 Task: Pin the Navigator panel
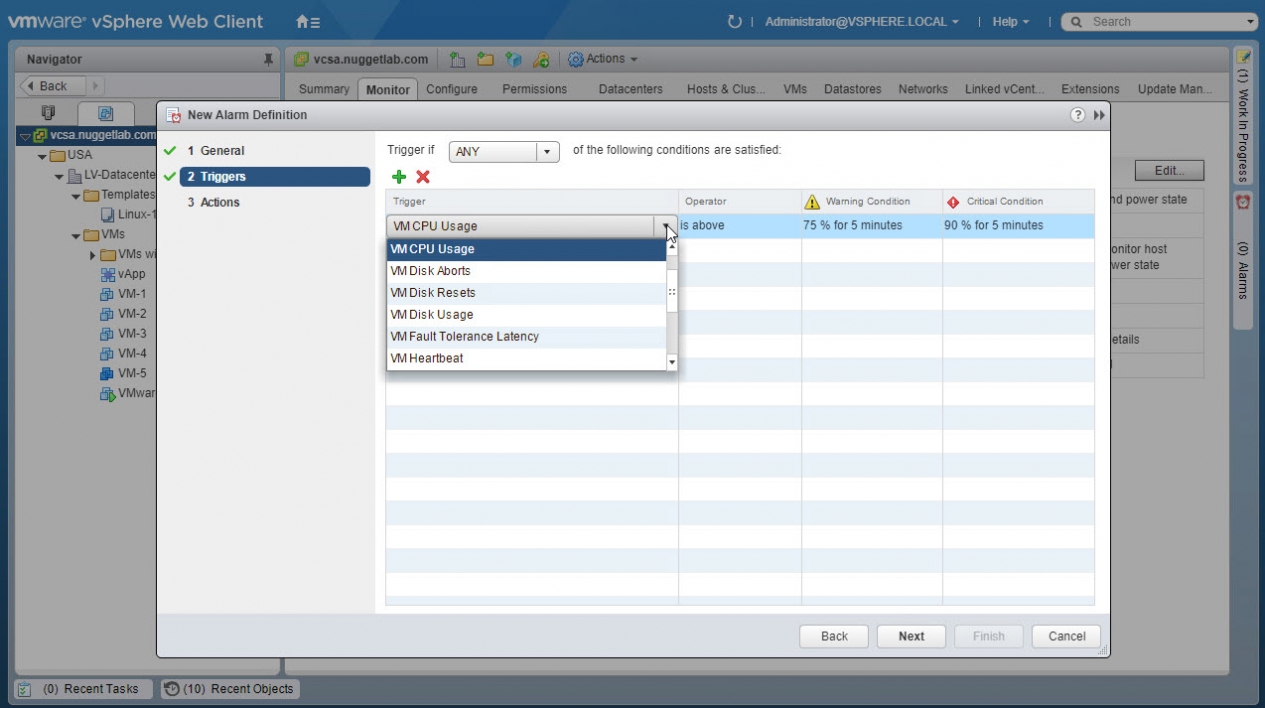(268, 60)
